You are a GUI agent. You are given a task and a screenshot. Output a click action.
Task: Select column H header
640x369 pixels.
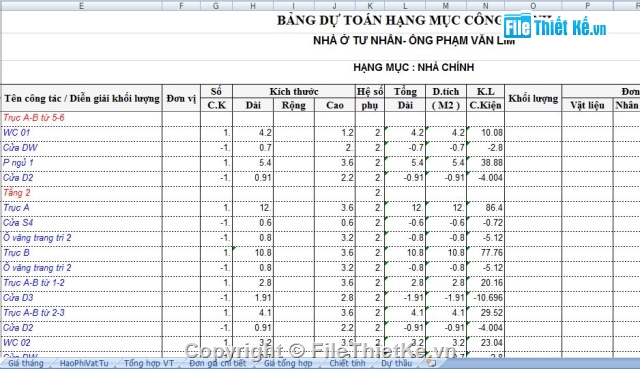pos(253,6)
